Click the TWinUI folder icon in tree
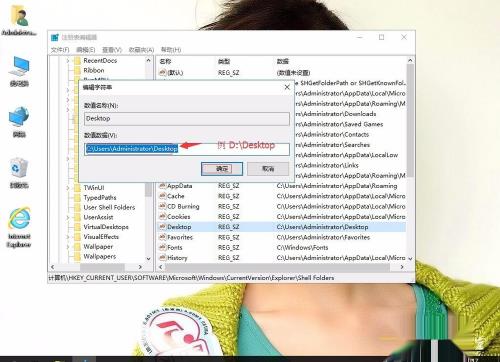Viewport: 500px width, 362px height. coord(77,188)
